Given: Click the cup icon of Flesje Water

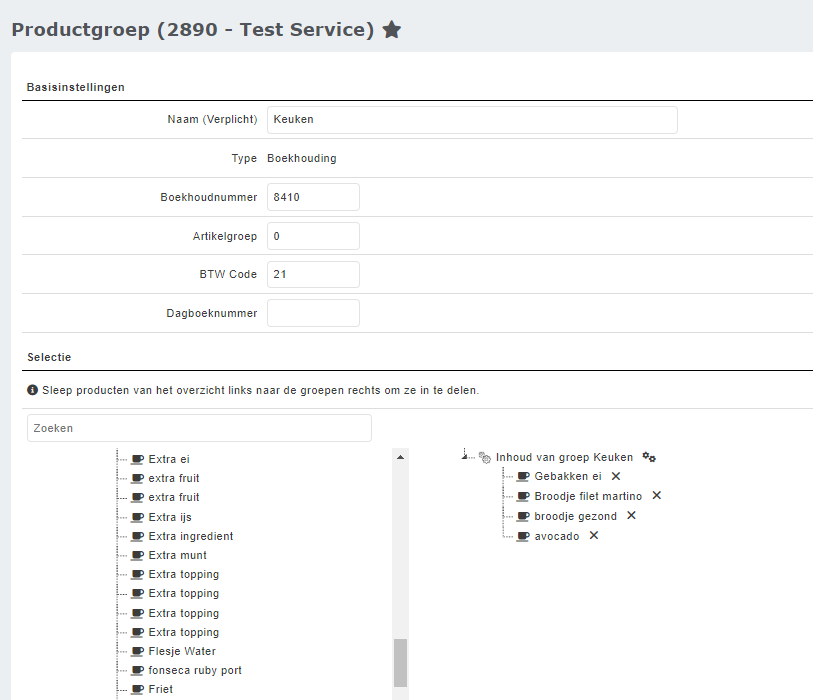Looking at the screenshot, I should pyautogui.click(x=138, y=651).
